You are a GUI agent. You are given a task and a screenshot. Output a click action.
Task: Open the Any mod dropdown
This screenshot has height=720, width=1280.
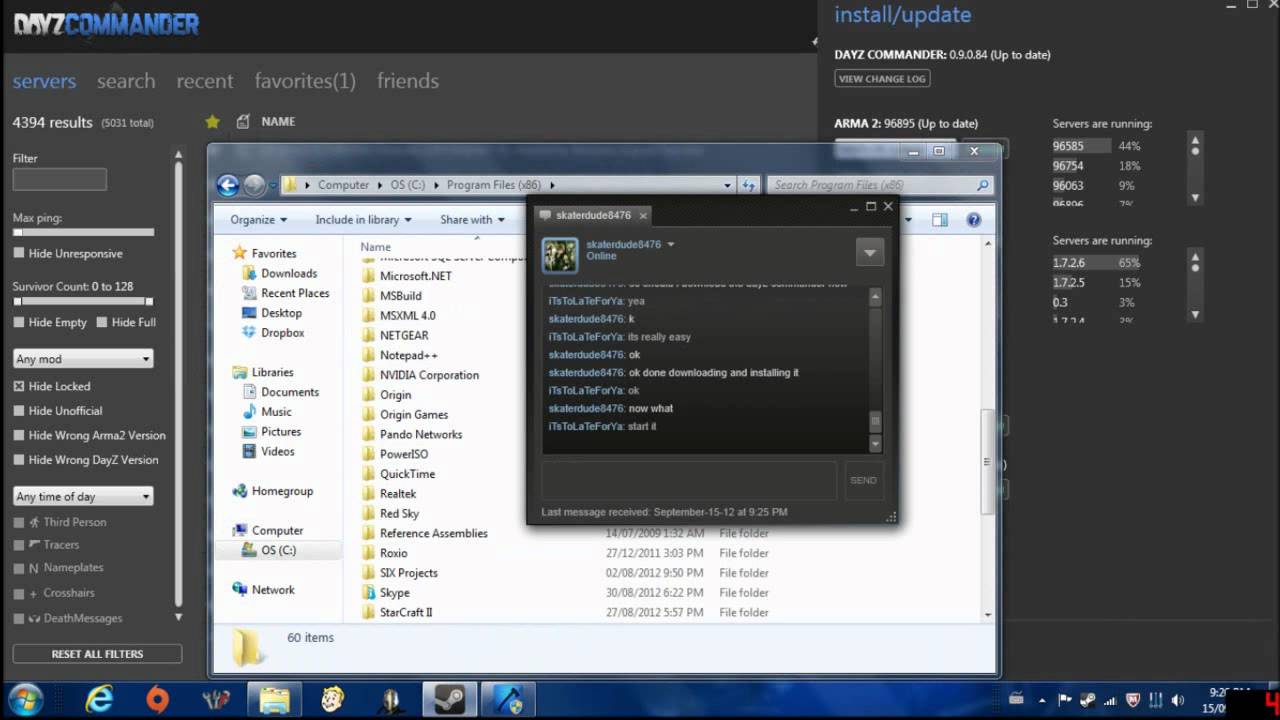[83, 359]
